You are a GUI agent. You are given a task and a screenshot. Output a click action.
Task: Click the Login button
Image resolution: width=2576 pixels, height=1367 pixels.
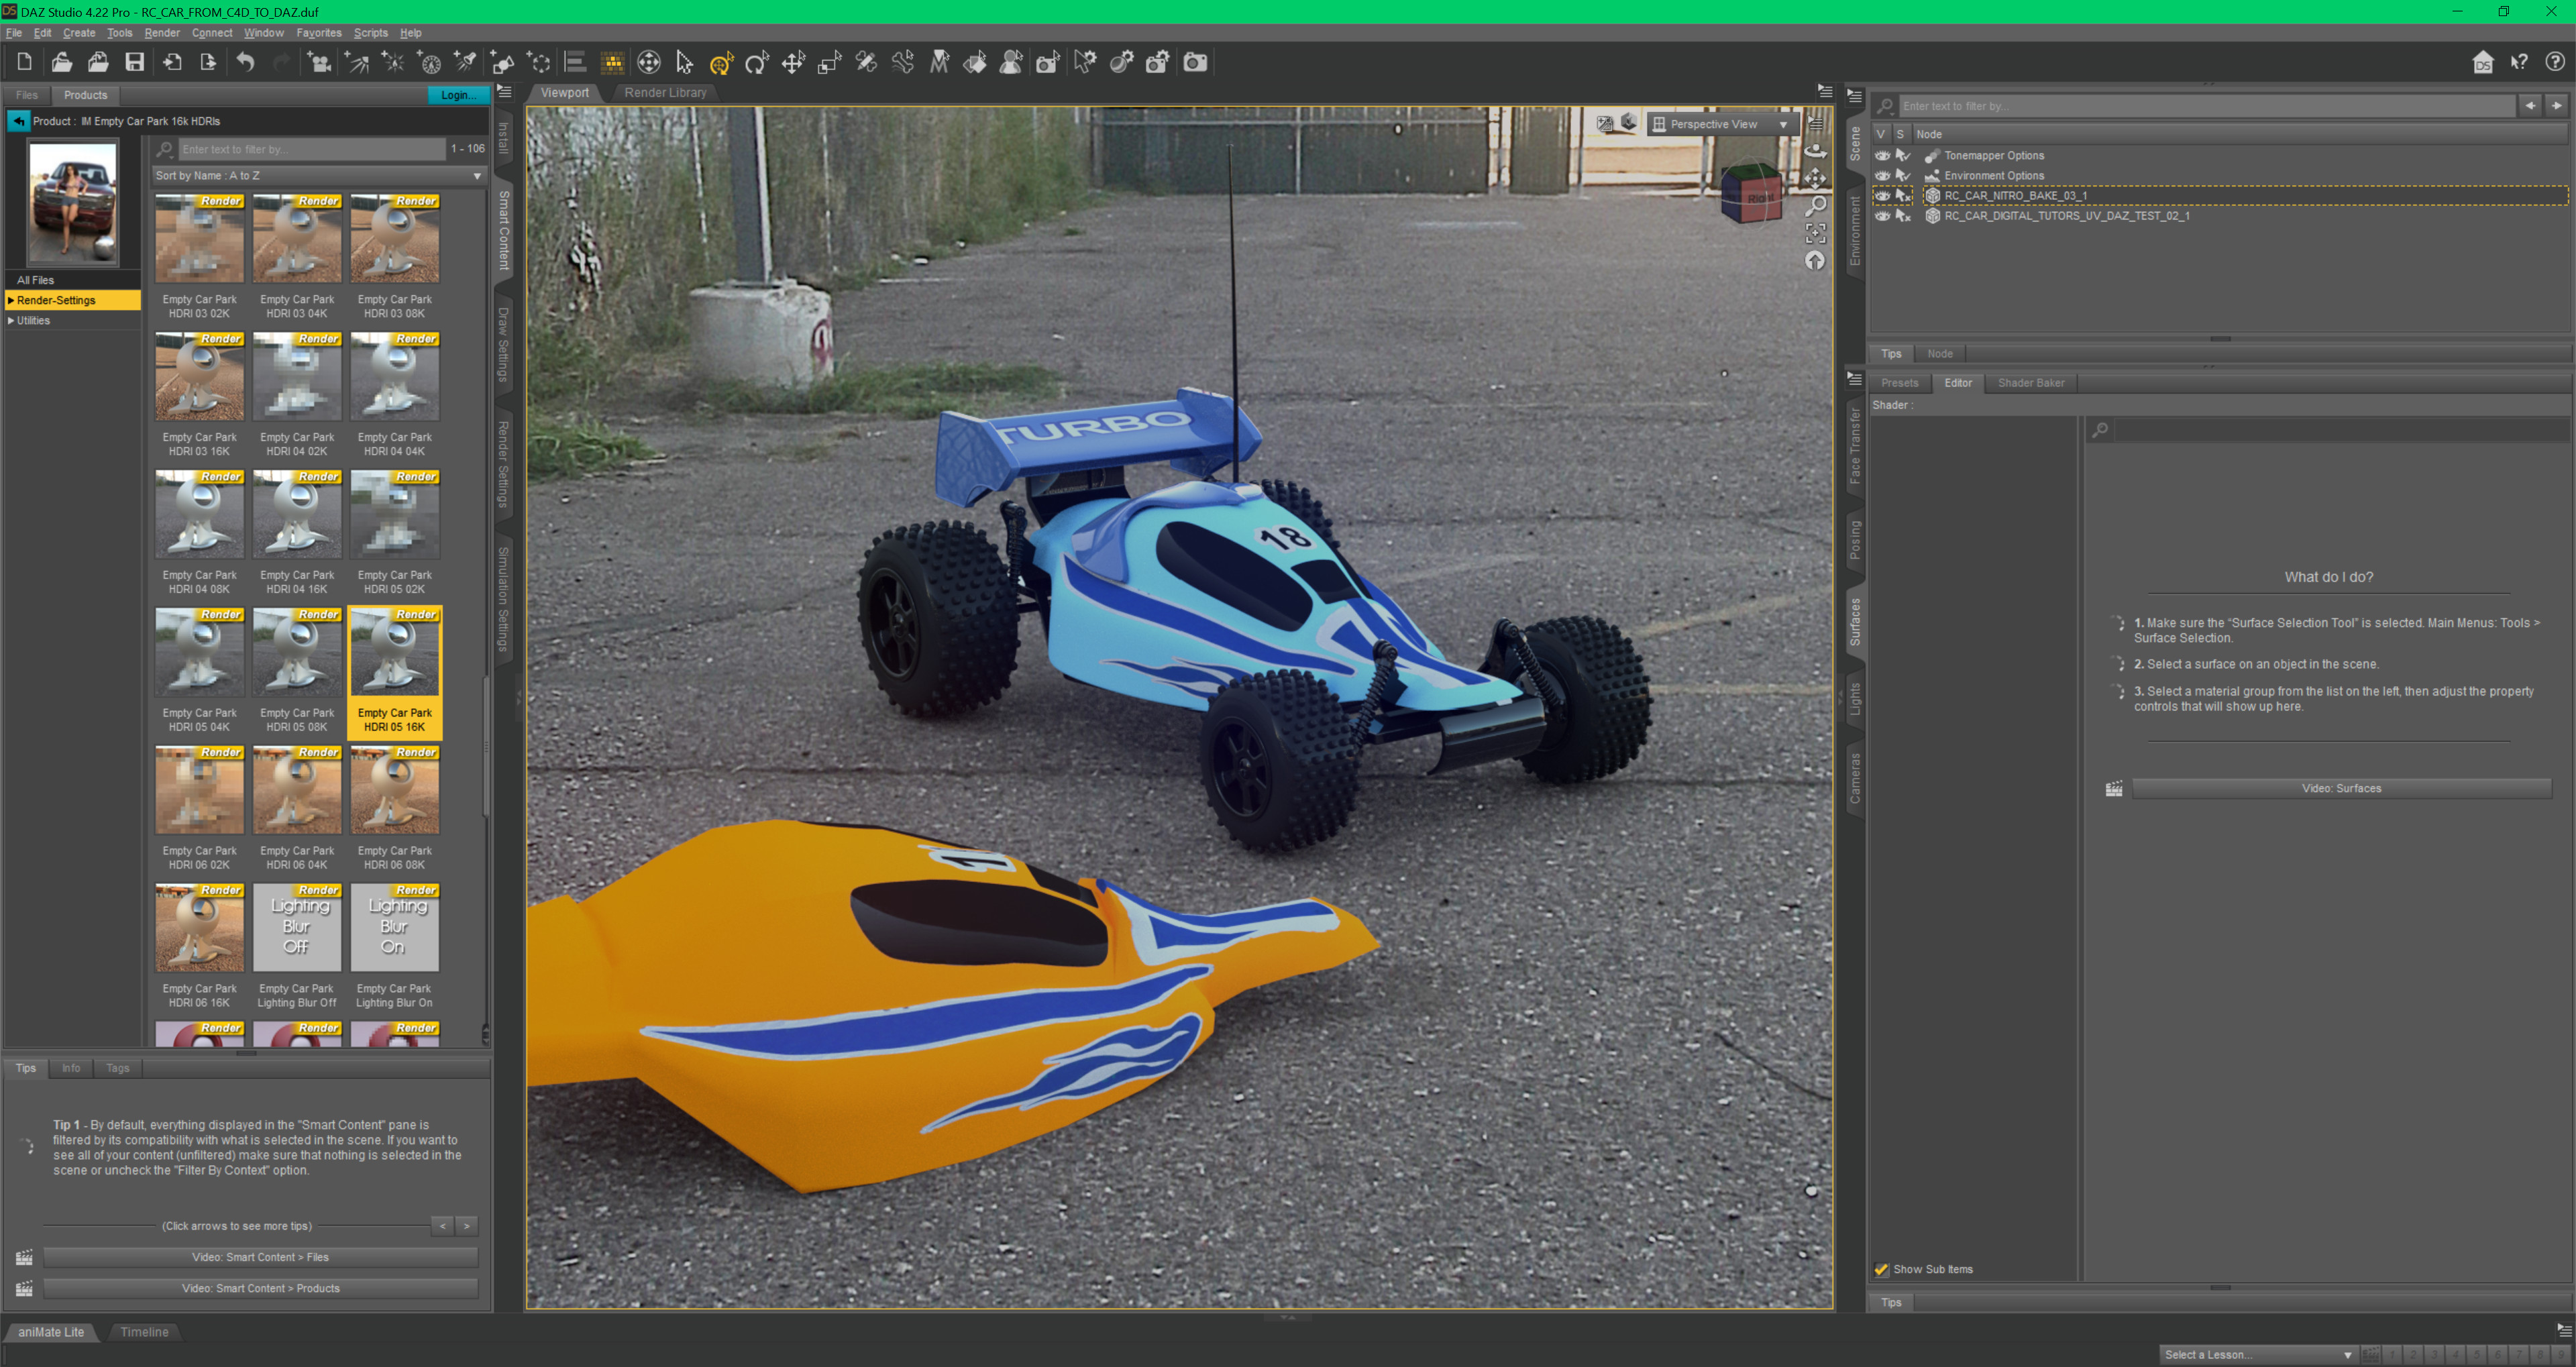point(459,95)
